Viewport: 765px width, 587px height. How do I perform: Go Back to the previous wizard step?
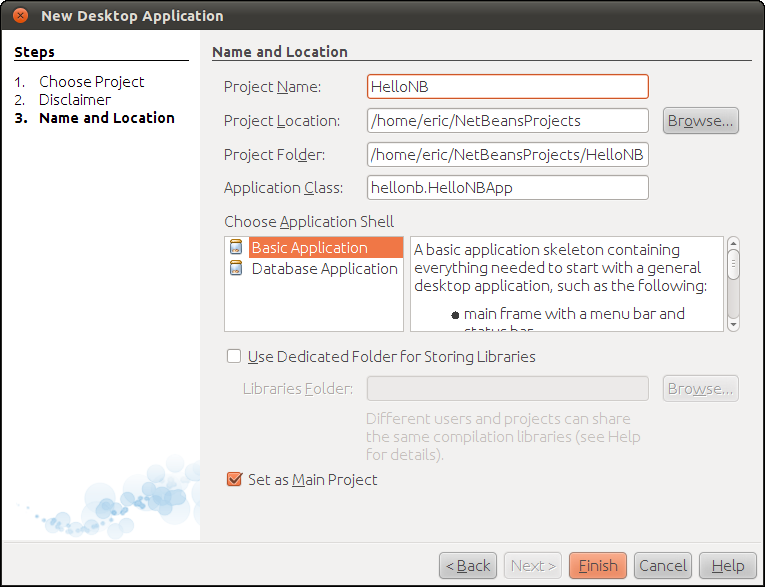468,566
